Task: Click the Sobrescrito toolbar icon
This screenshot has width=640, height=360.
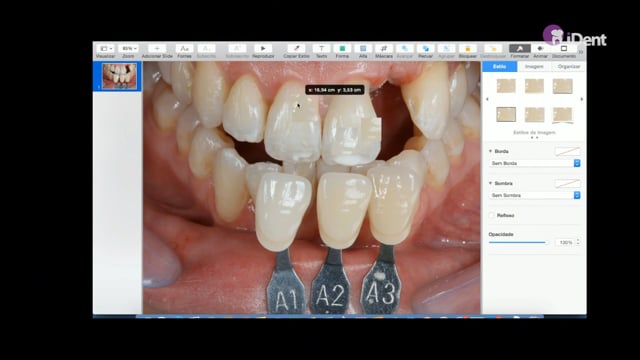Action: (237, 49)
